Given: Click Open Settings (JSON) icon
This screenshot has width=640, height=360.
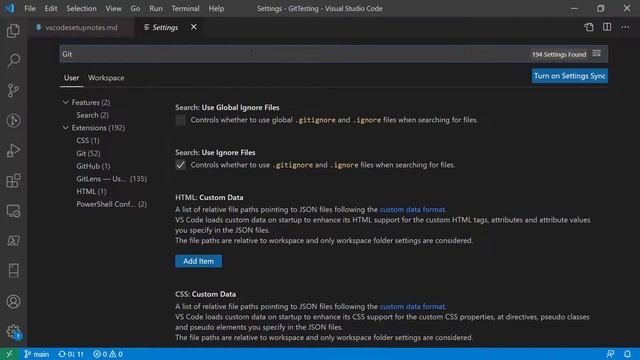Looking at the screenshot, I should pos(589,27).
